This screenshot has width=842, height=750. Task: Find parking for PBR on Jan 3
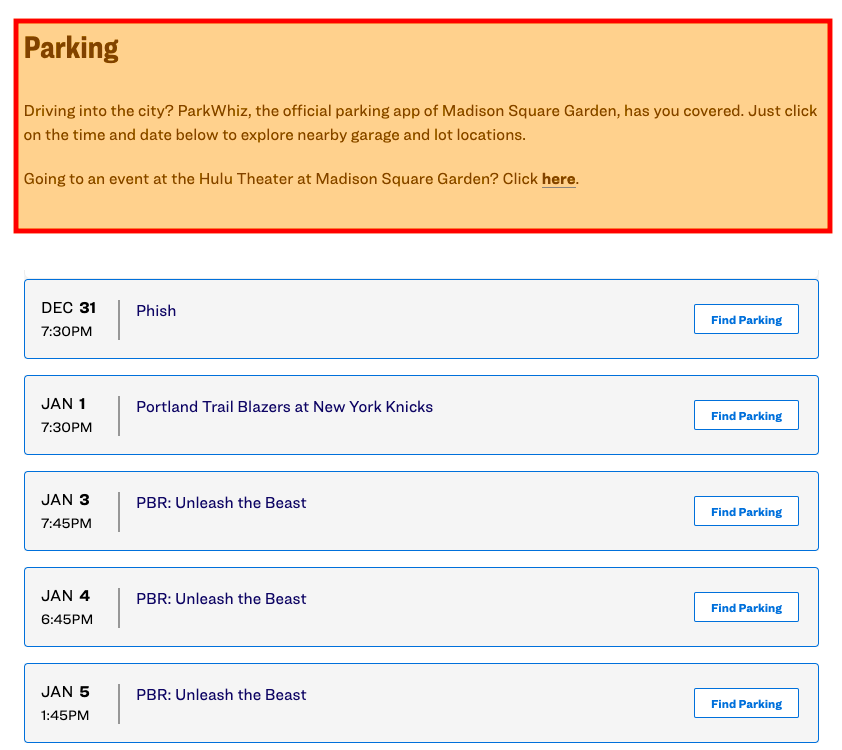(x=746, y=512)
